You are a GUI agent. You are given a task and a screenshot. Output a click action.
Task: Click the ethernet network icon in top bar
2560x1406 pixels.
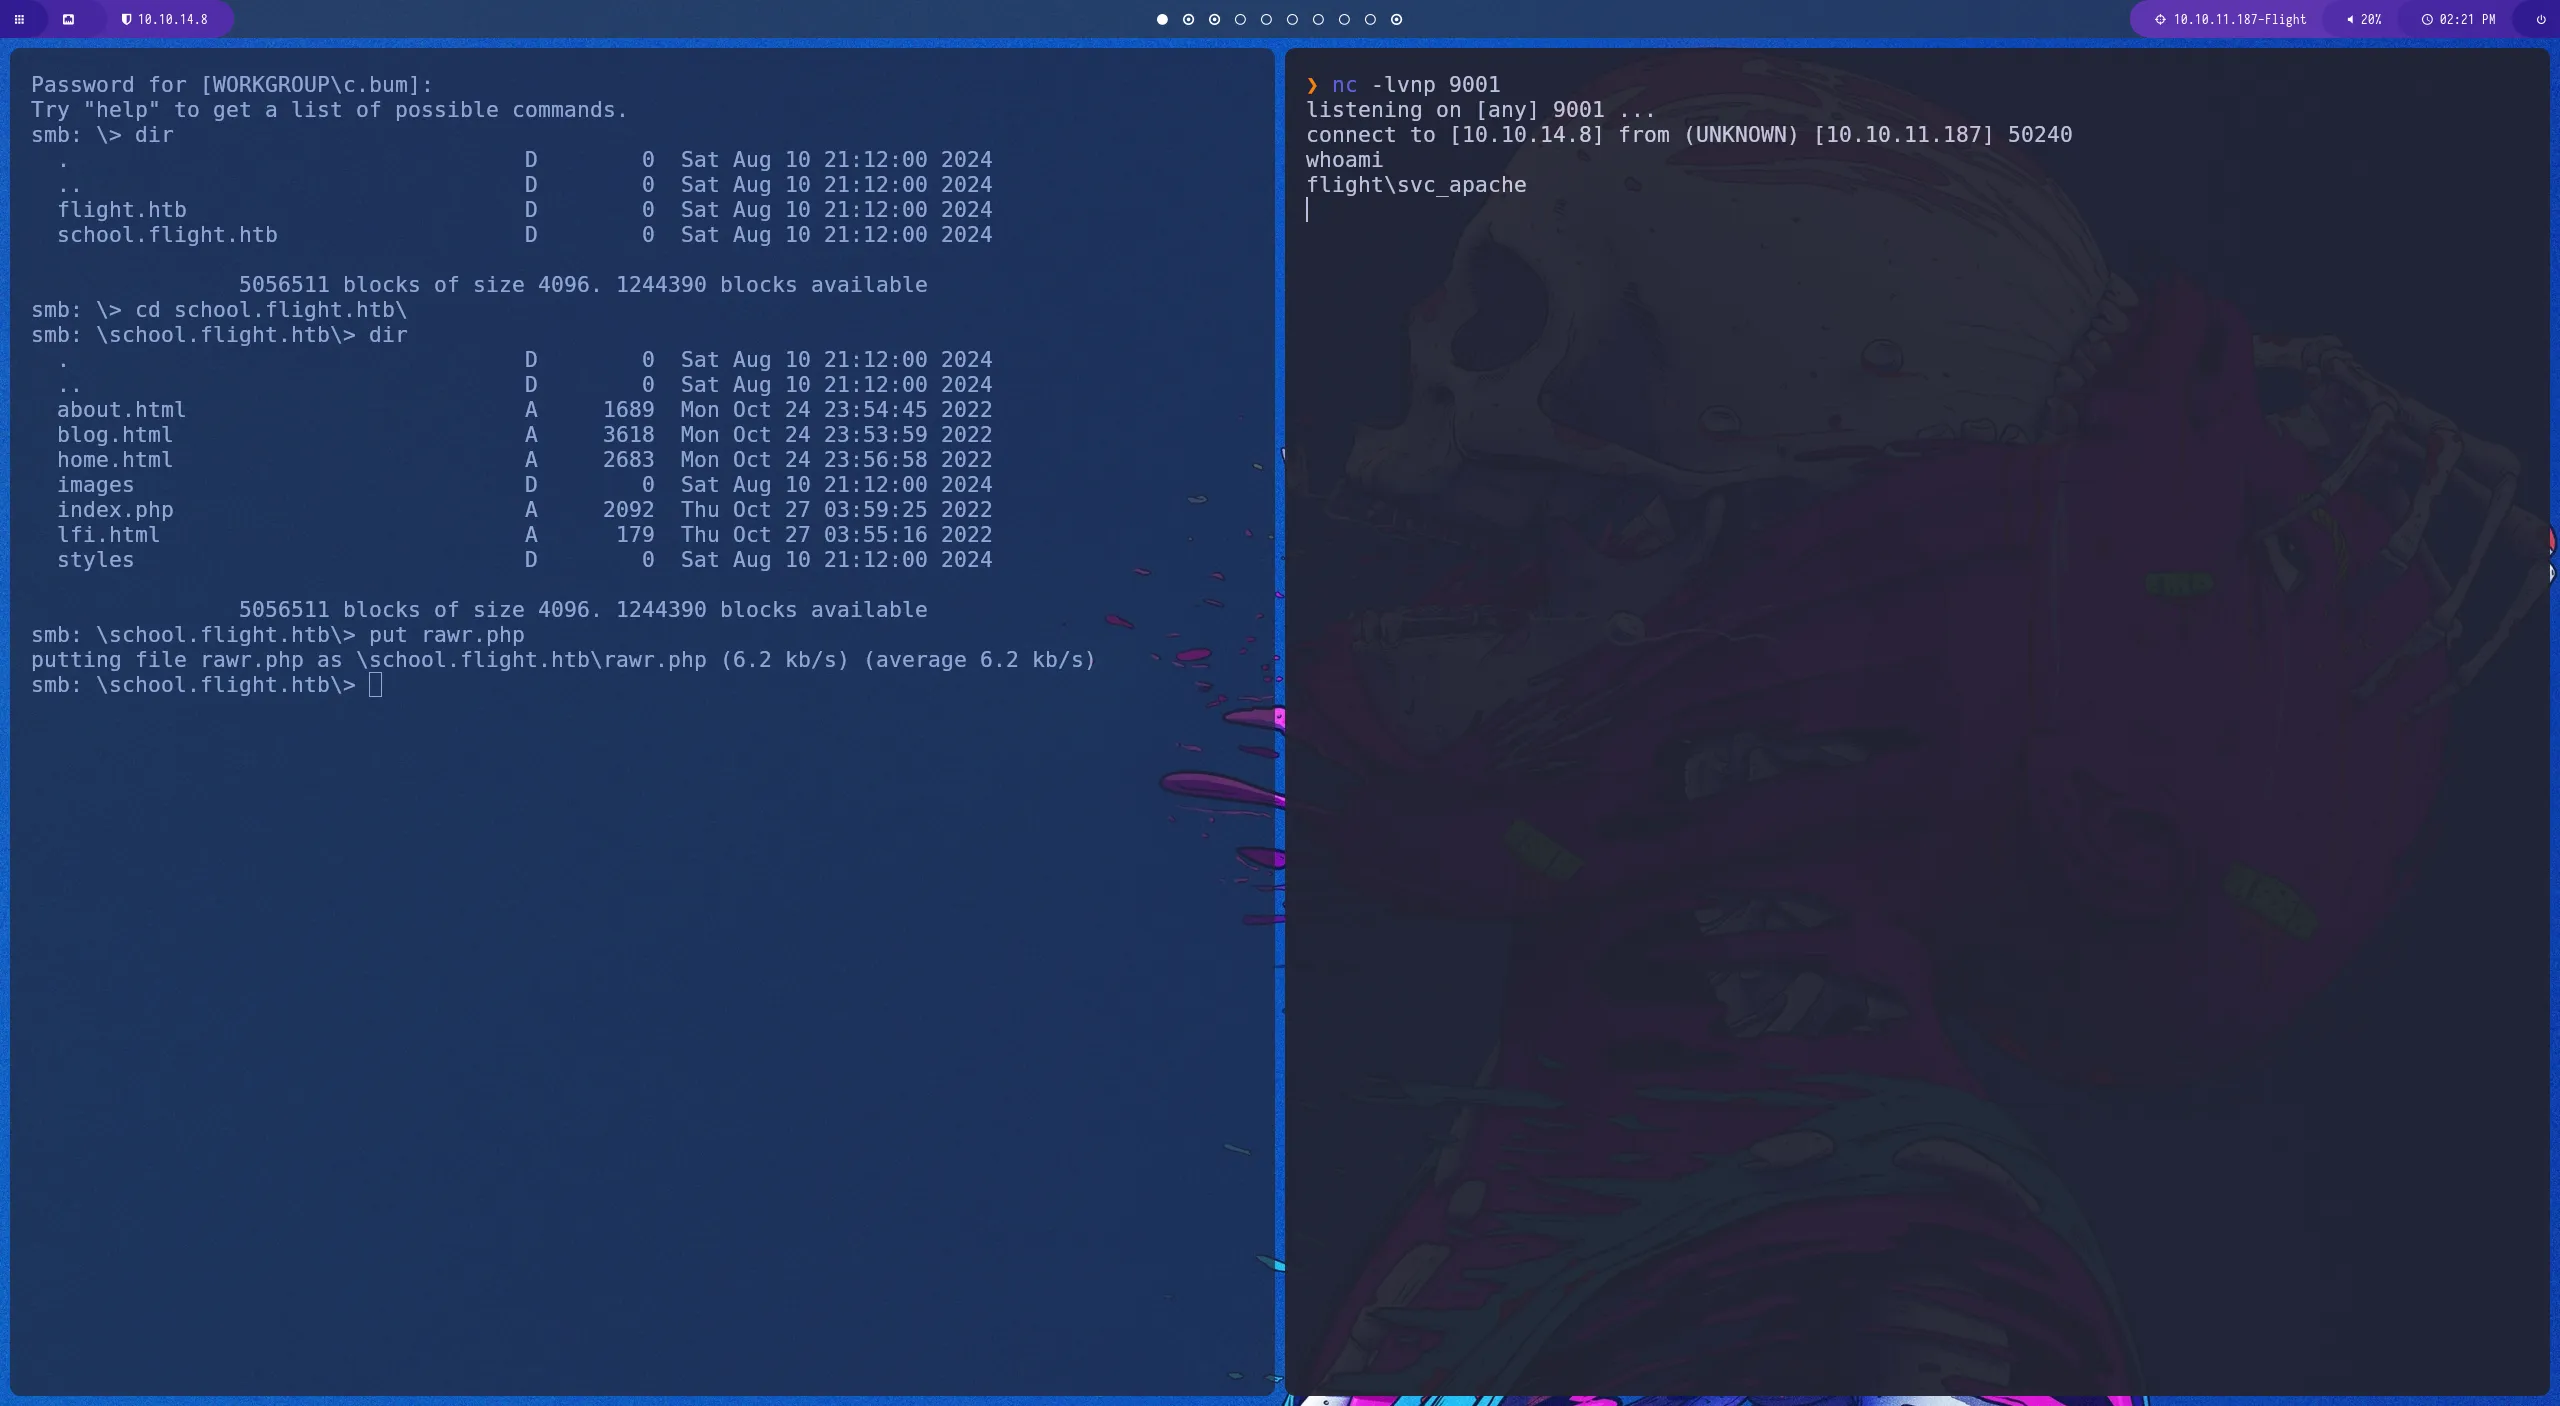tap(68, 19)
